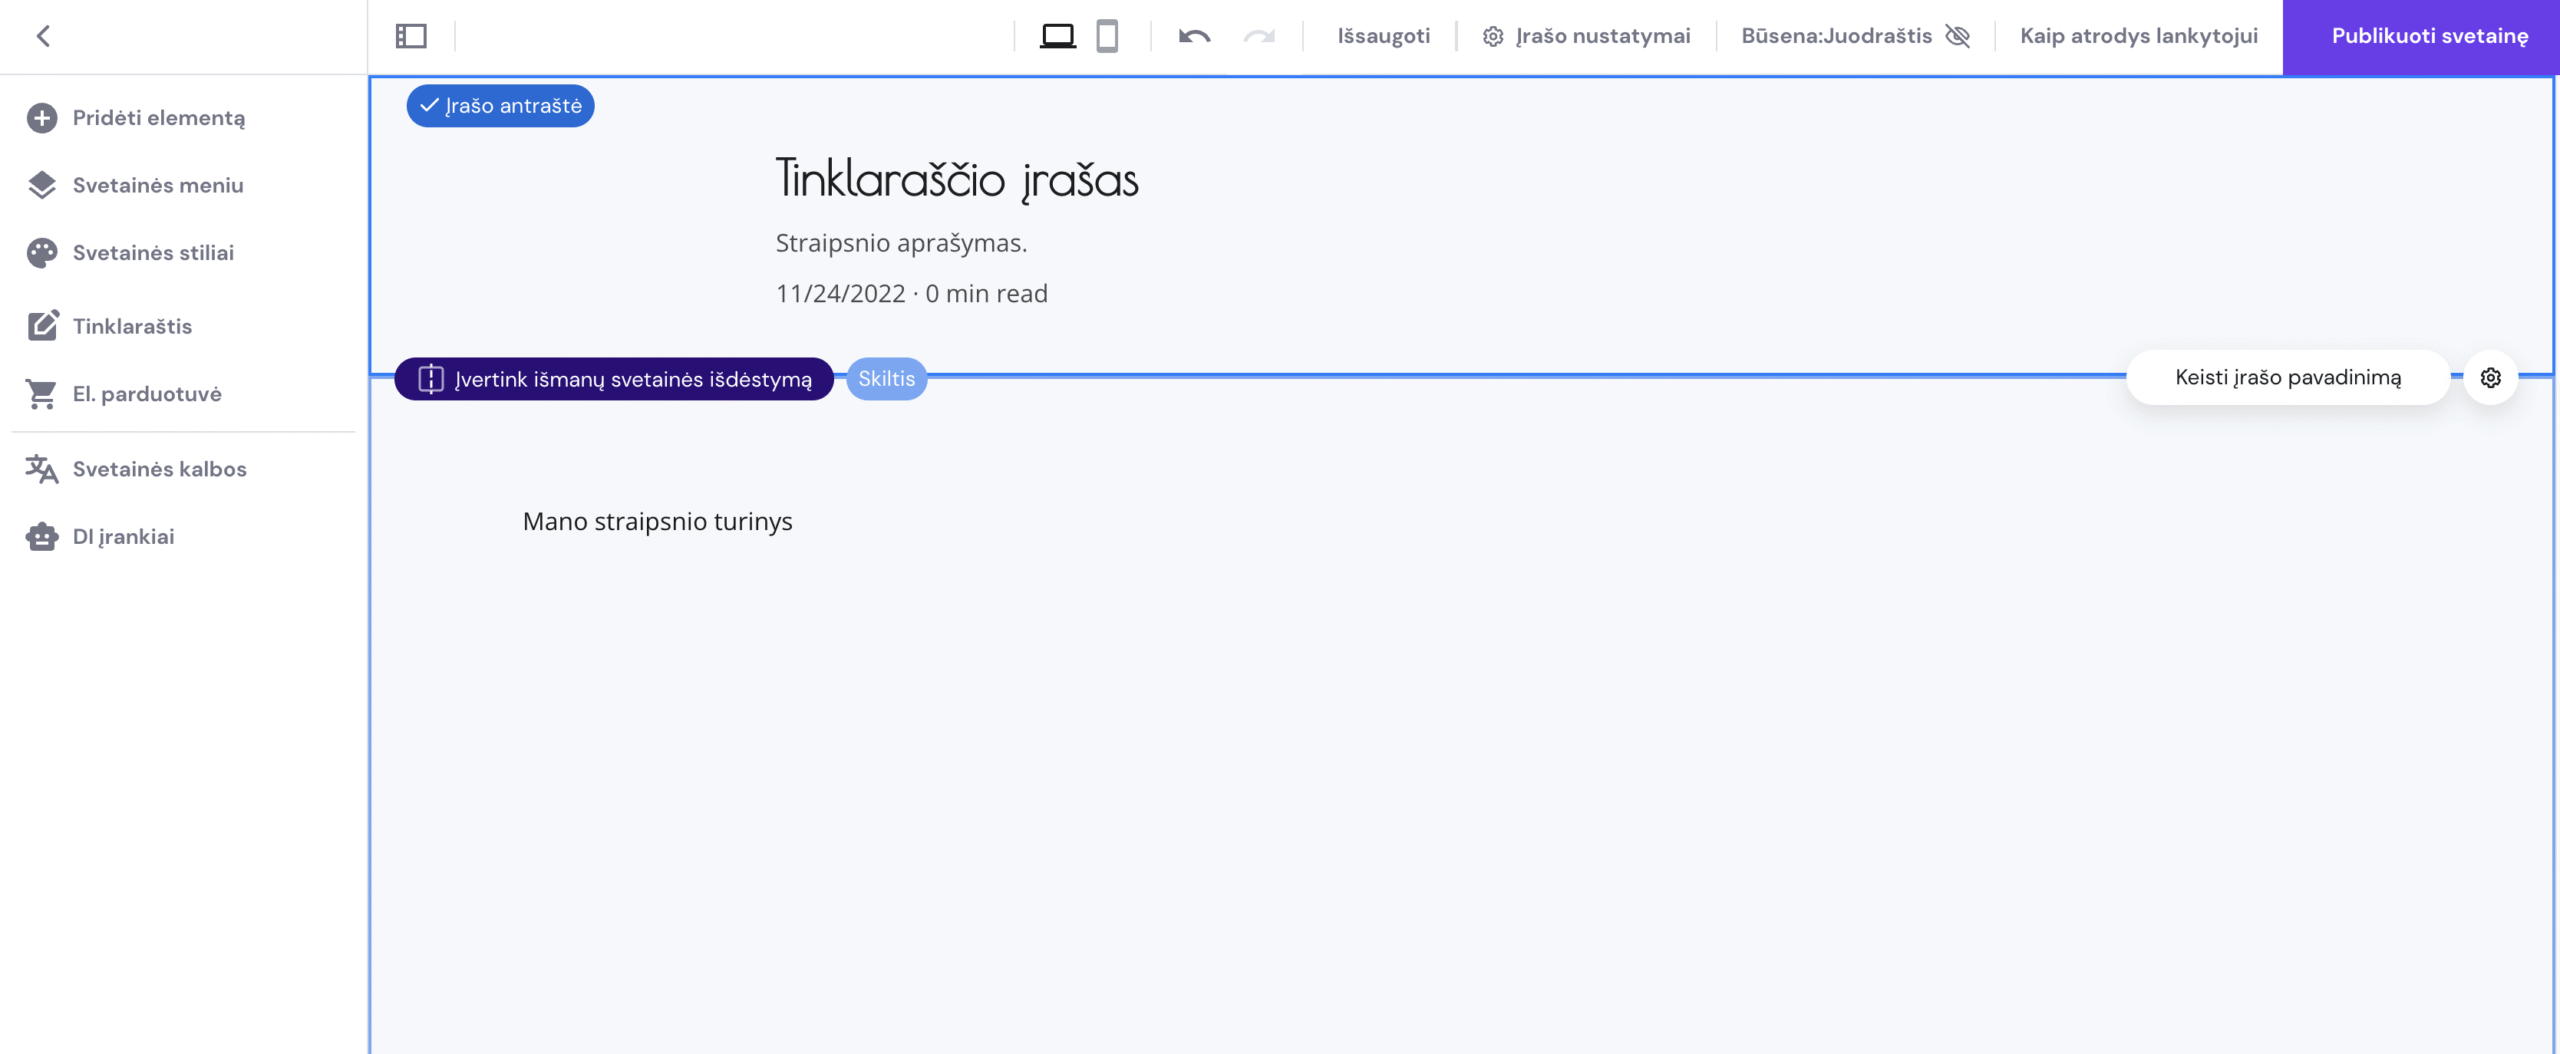Select Svetainės meniu in the sidebar

point(158,185)
